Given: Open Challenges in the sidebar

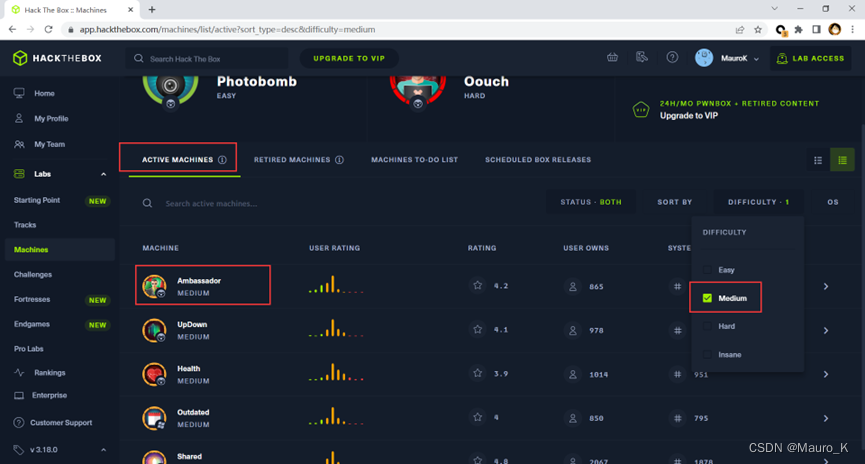Looking at the screenshot, I should click(x=33, y=275).
